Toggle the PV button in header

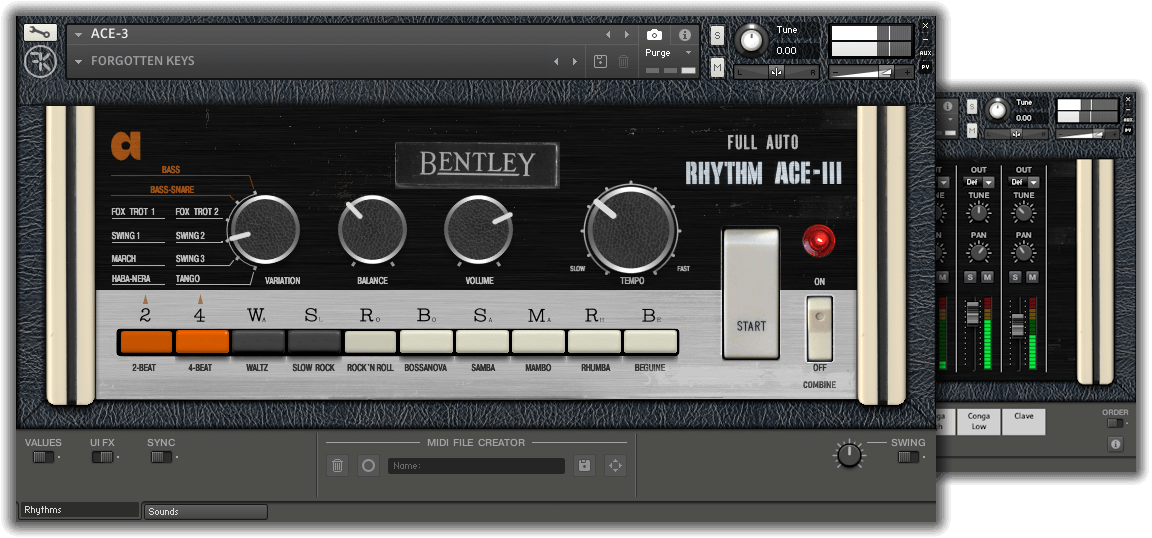point(925,67)
